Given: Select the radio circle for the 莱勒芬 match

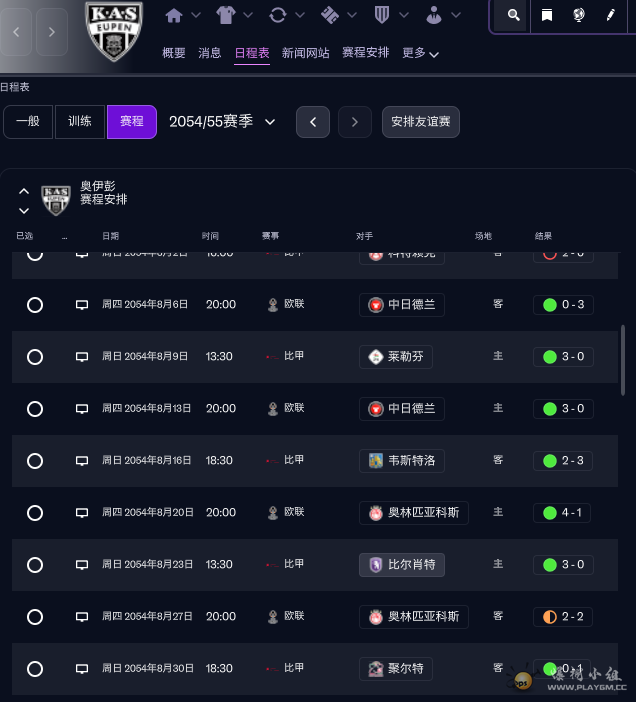Looking at the screenshot, I should [x=35, y=357].
